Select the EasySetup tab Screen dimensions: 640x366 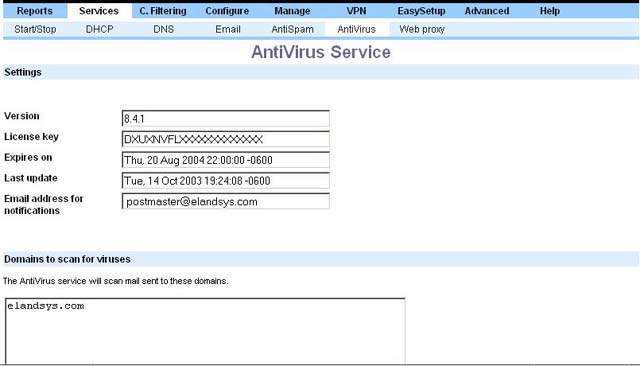click(x=421, y=11)
